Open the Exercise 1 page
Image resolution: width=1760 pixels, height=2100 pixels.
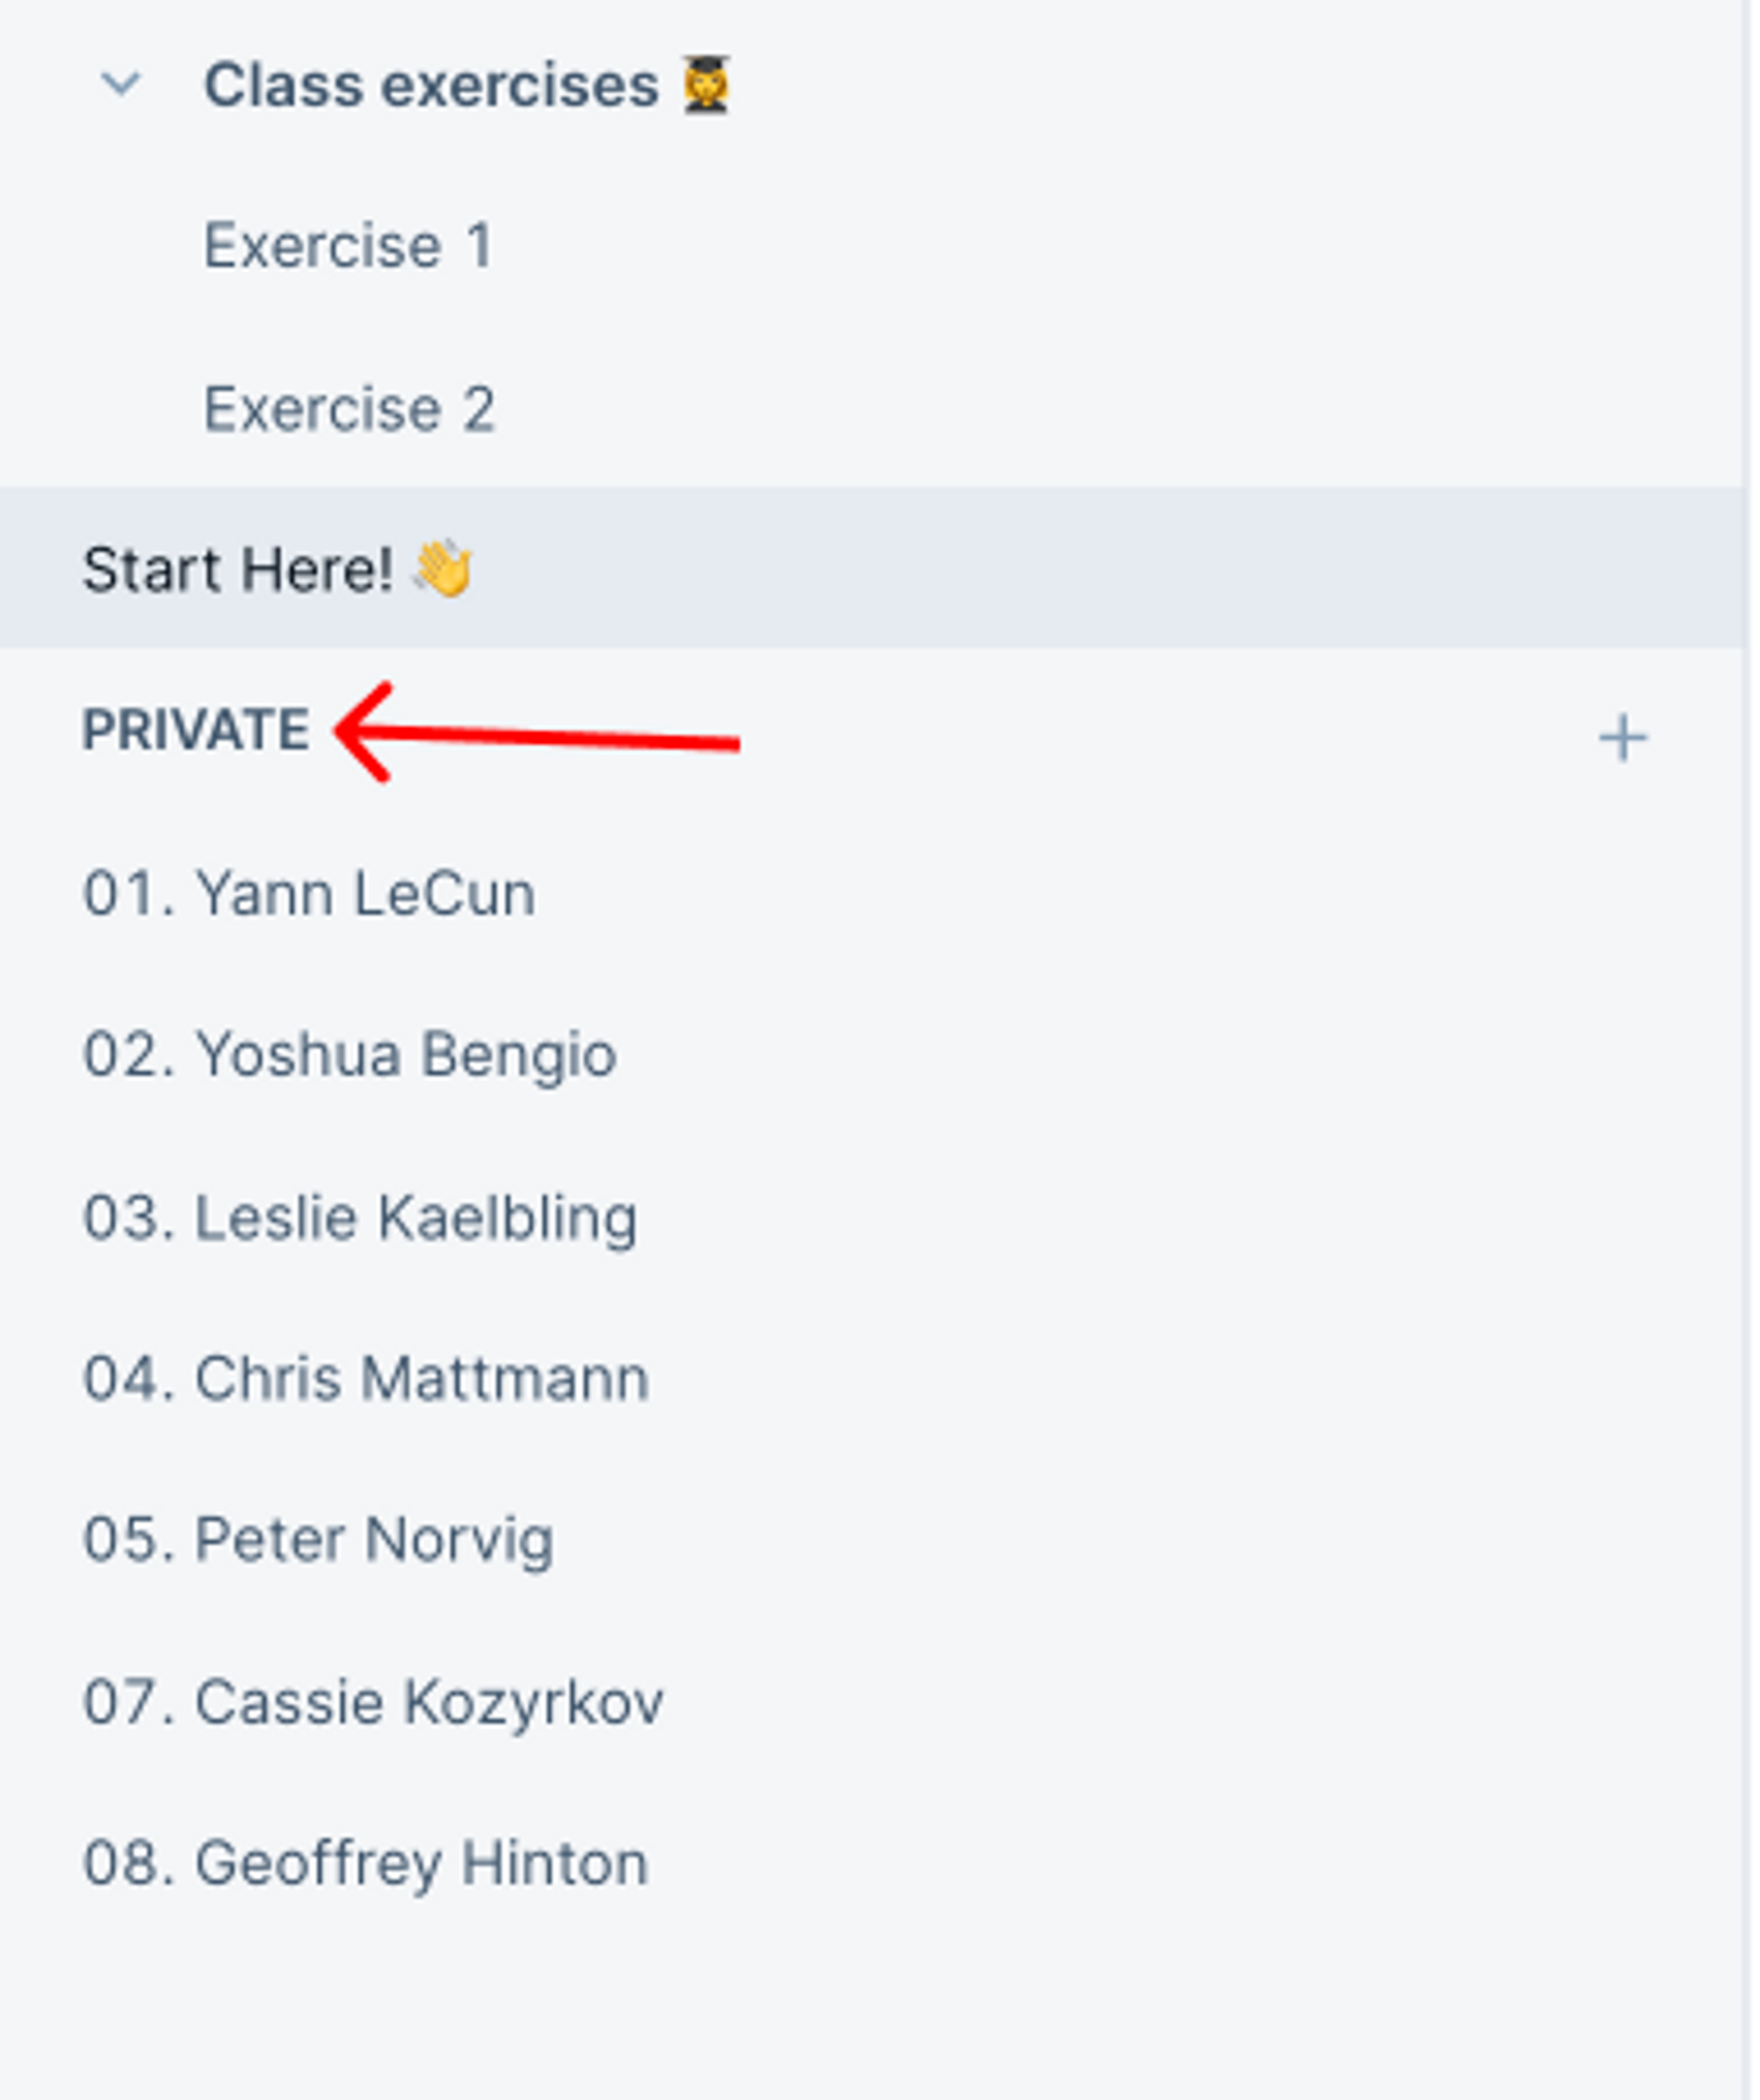click(348, 246)
